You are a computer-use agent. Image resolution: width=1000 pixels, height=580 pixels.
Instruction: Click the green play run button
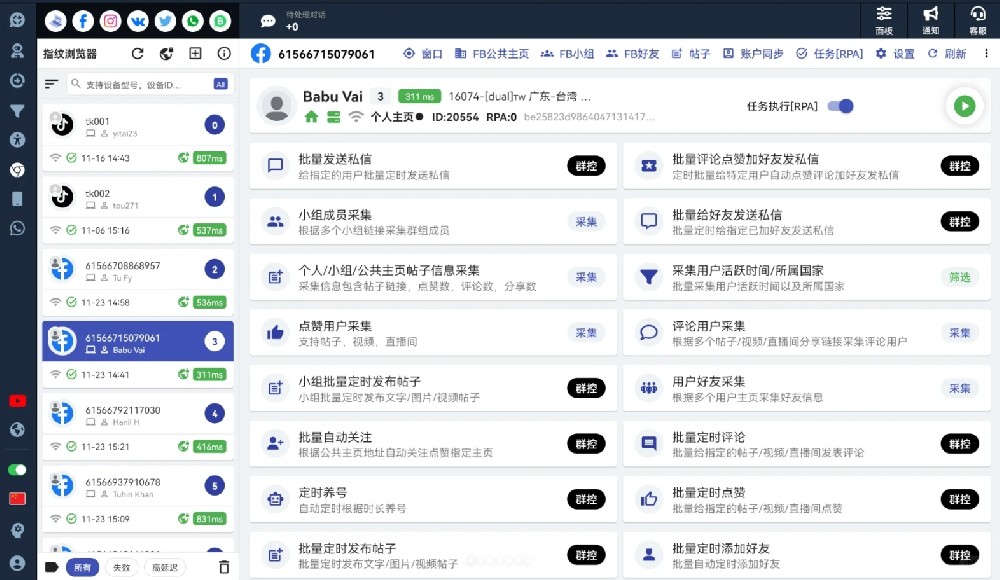pyautogui.click(x=964, y=106)
